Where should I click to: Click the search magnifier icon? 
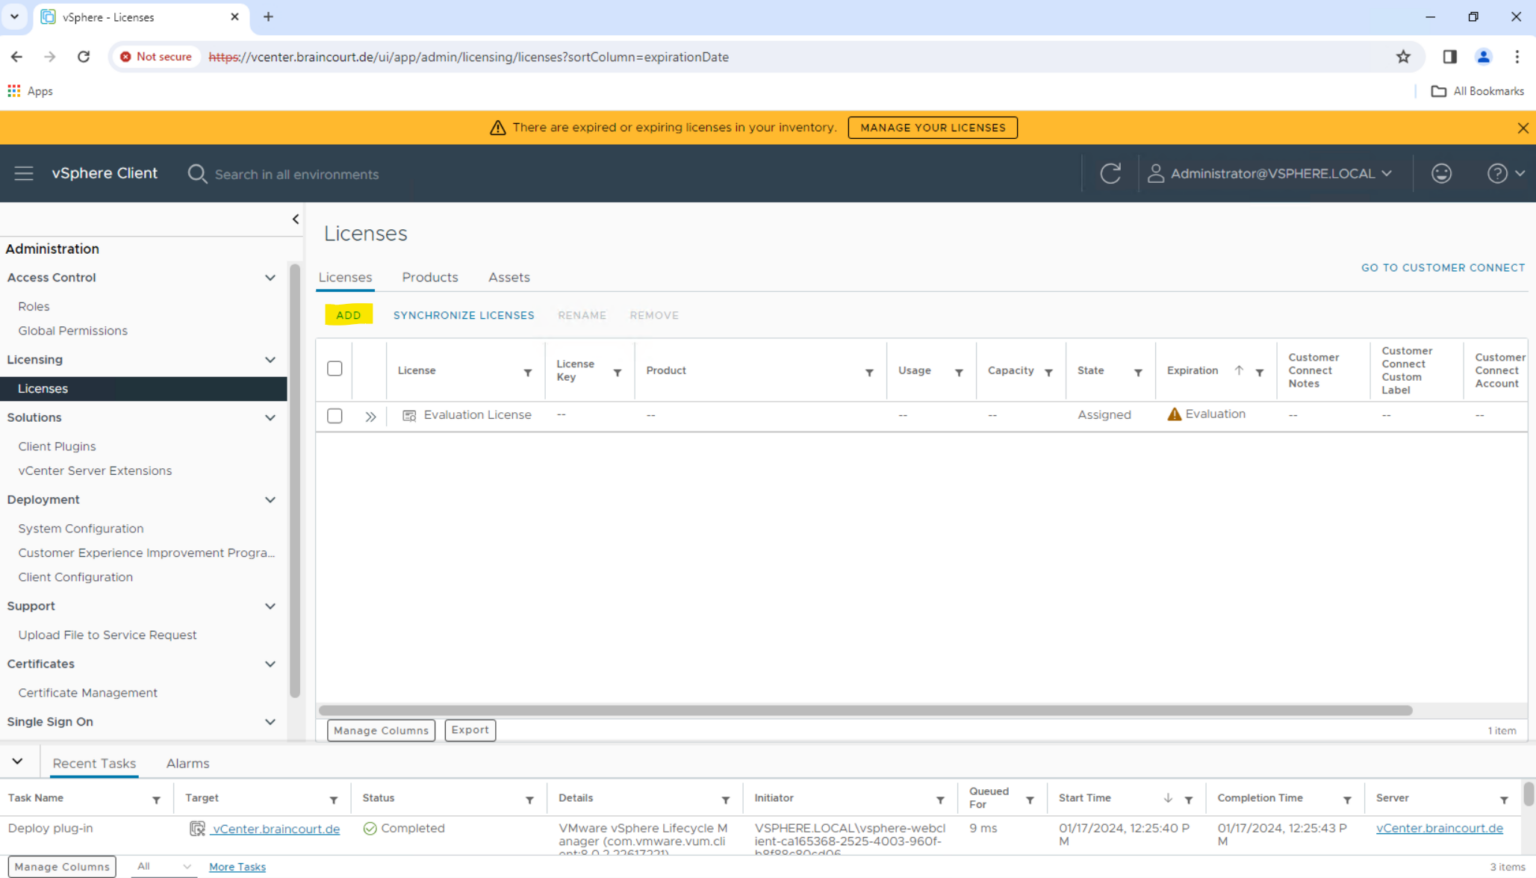pyautogui.click(x=197, y=173)
